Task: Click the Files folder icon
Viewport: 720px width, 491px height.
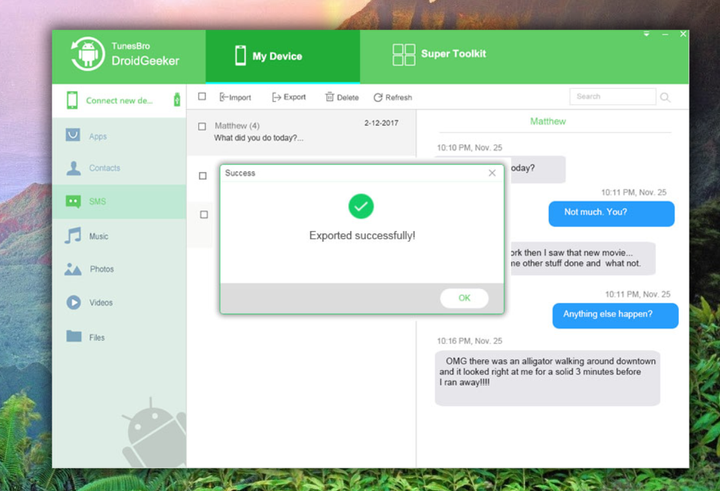Action: coord(73,336)
